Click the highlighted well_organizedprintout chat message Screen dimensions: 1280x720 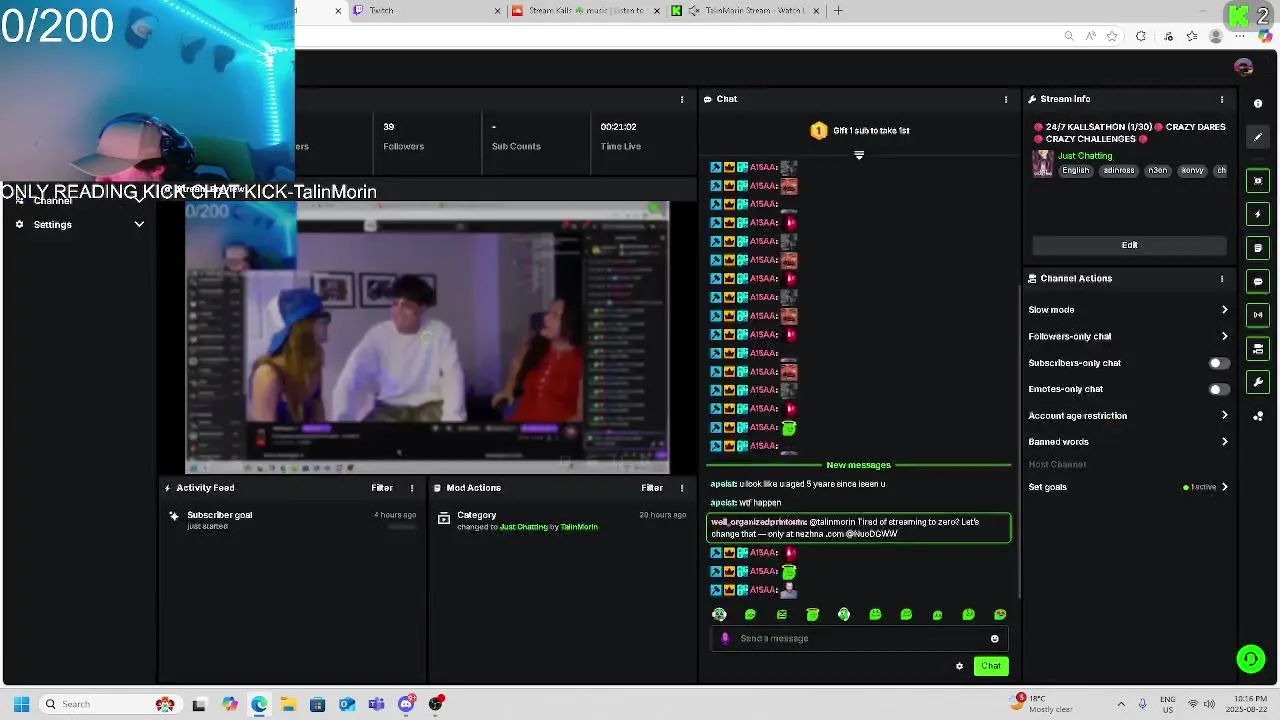tap(859, 528)
